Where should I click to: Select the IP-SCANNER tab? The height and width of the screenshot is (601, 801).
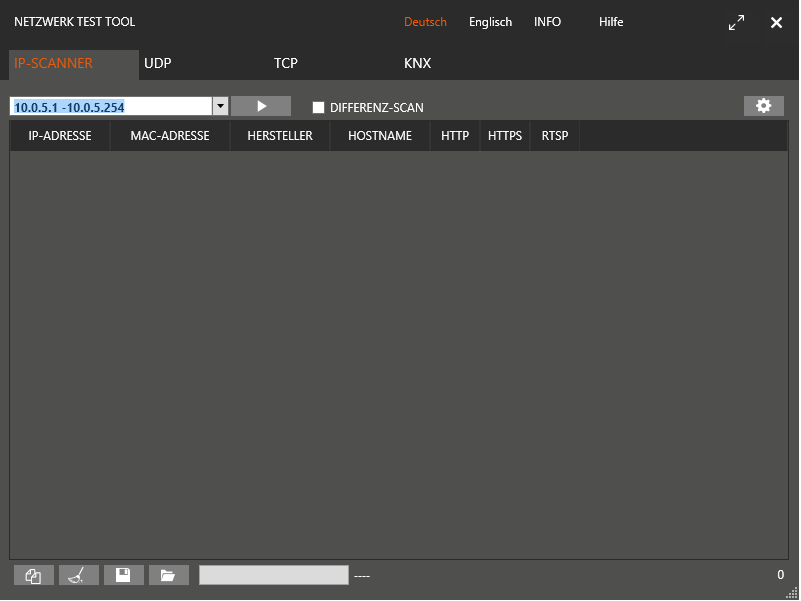(x=54, y=63)
